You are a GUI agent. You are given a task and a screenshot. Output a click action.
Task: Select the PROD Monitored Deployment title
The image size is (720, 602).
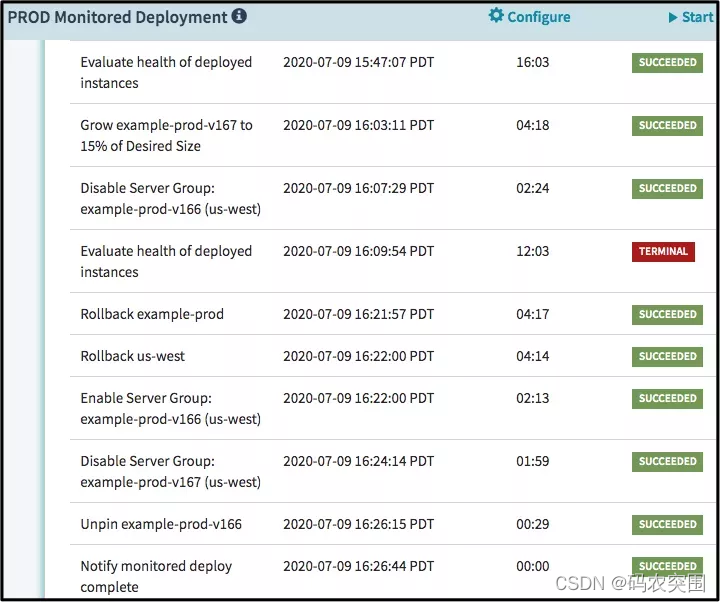[x=117, y=17]
